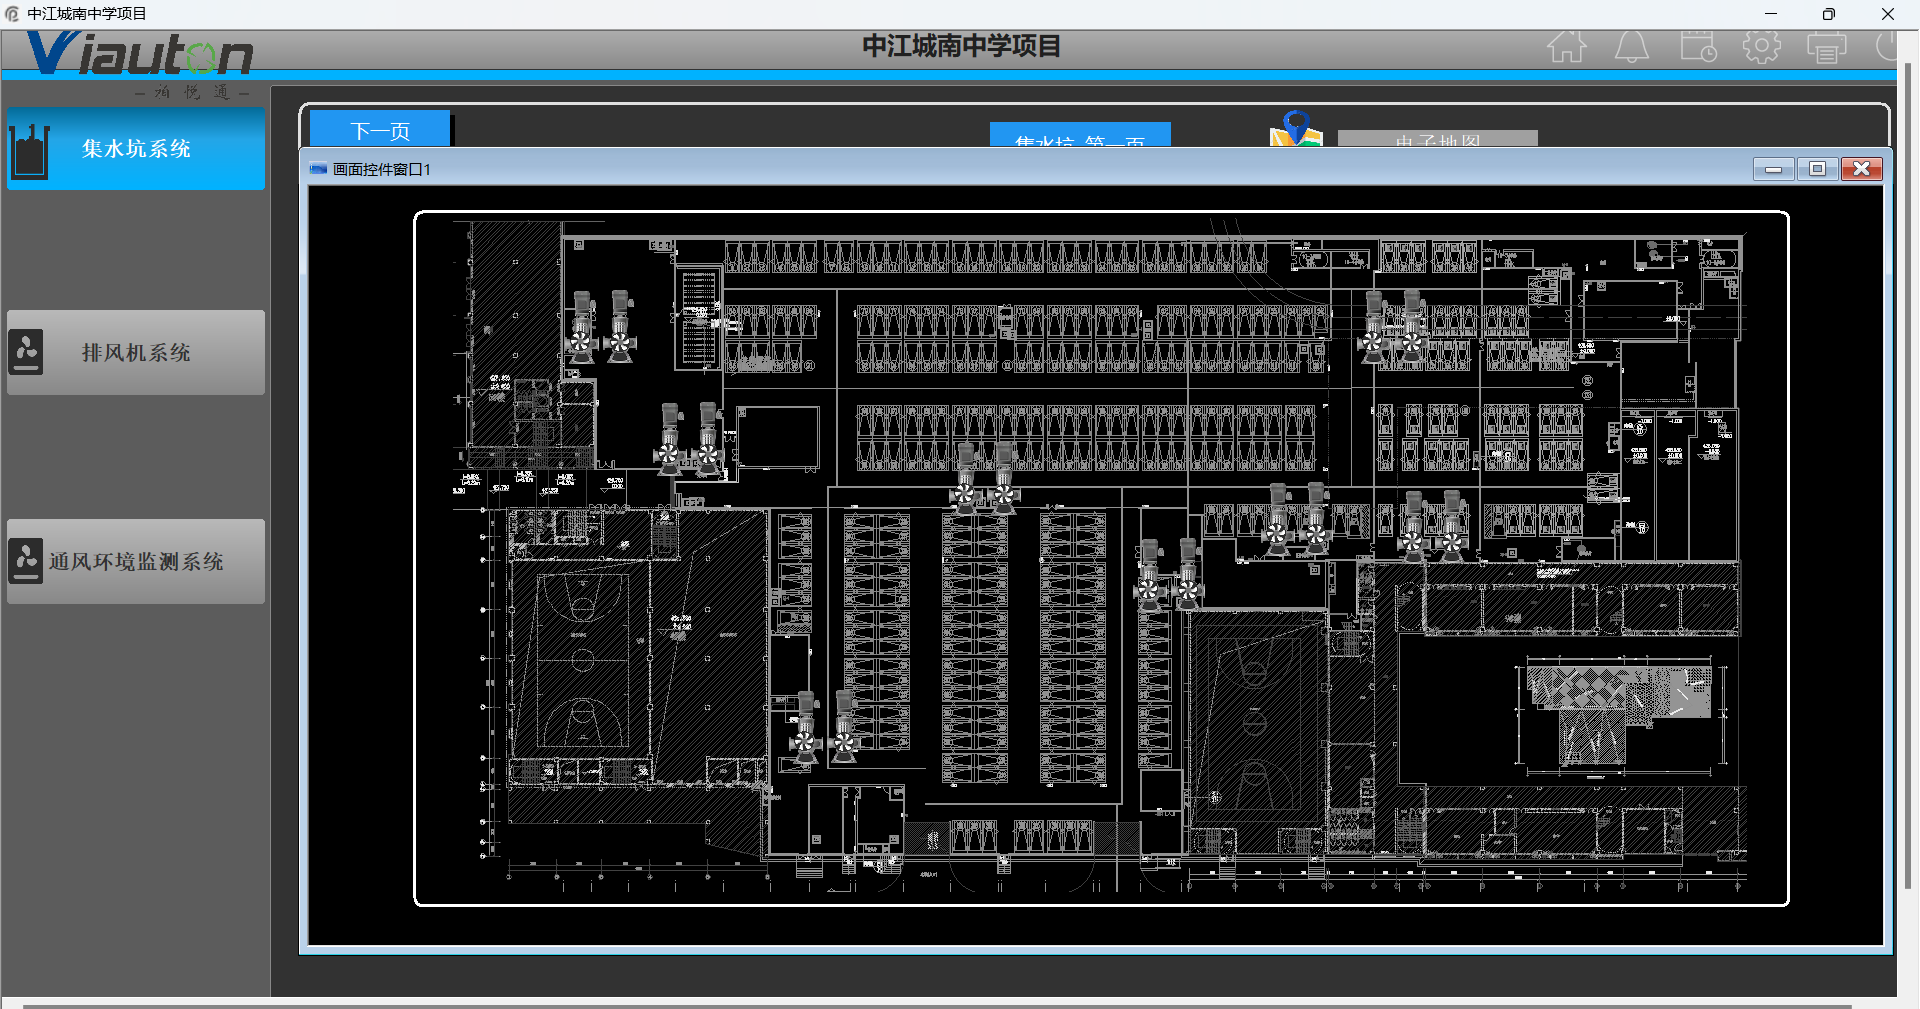Screen dimensions: 1920x1009
Task: Select right fan of the upper-right fan pair
Action: (1412, 327)
